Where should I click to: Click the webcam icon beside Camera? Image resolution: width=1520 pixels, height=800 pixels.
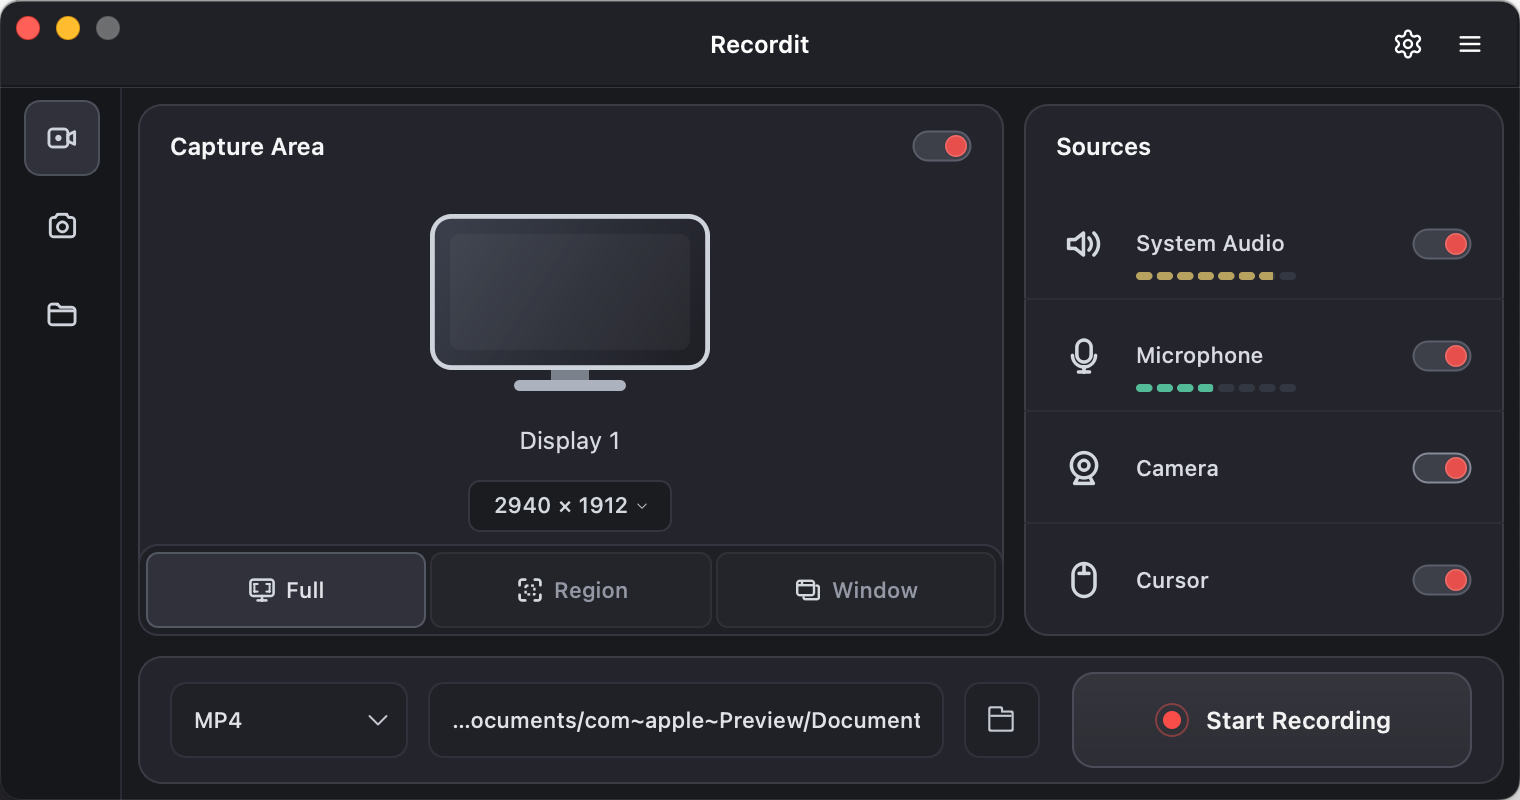(1084, 468)
